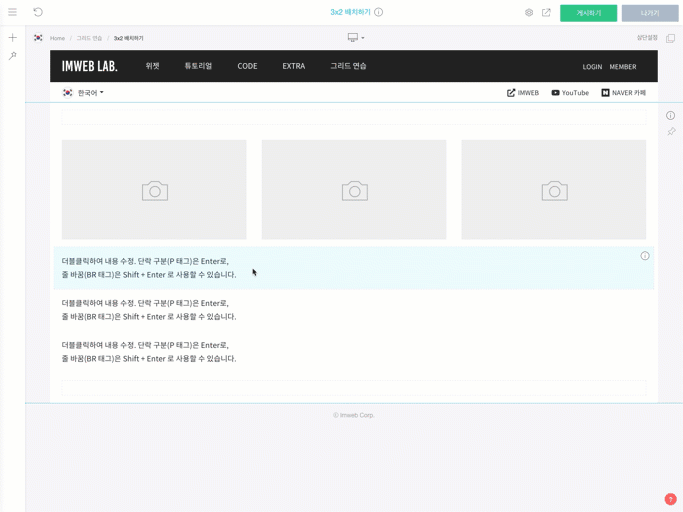The width and height of the screenshot is (683, 512).
Task: Click the Korean flag breadcrumb icon
Action: point(38,38)
